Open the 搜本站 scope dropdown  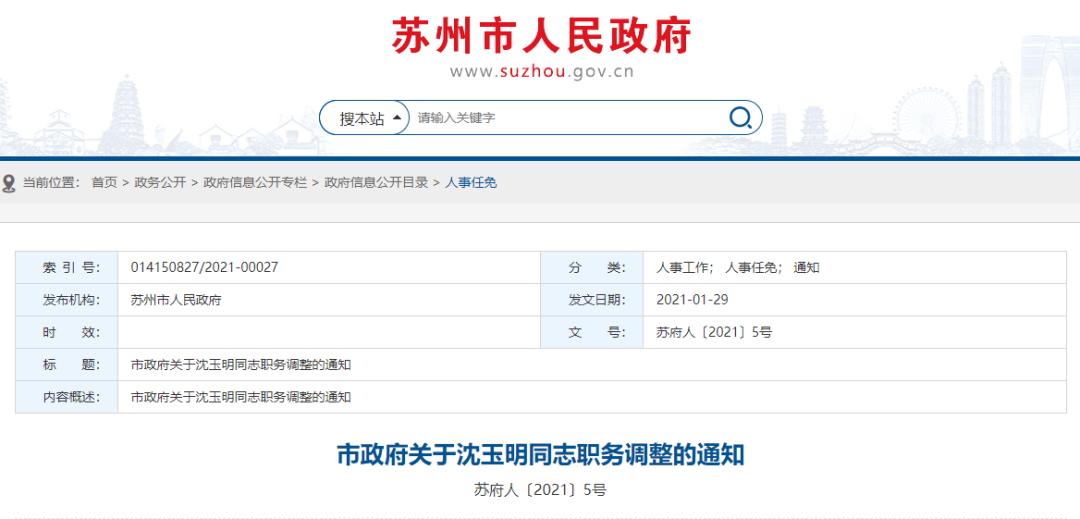point(365,118)
